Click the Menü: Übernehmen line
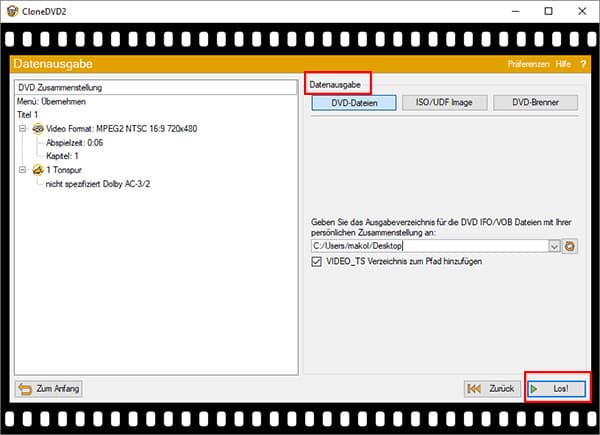600x435 pixels. pos(51,102)
